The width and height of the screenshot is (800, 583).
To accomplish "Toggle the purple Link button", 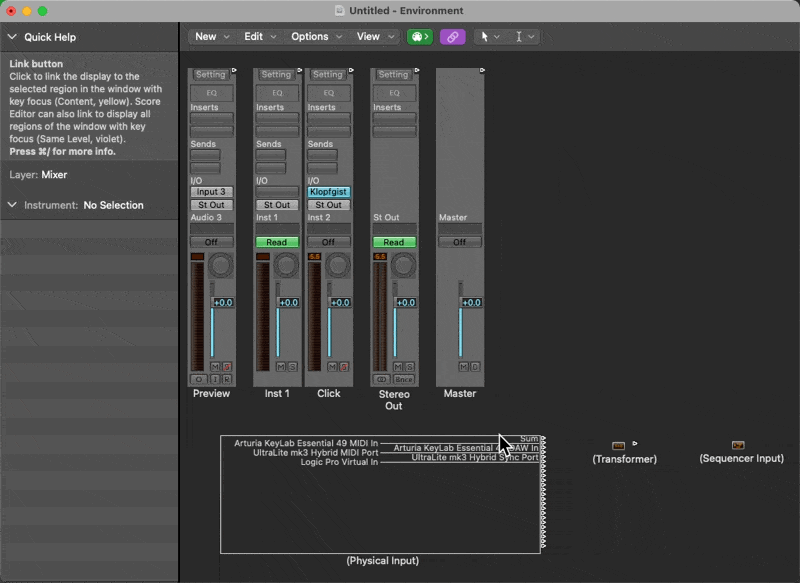I will [x=452, y=37].
